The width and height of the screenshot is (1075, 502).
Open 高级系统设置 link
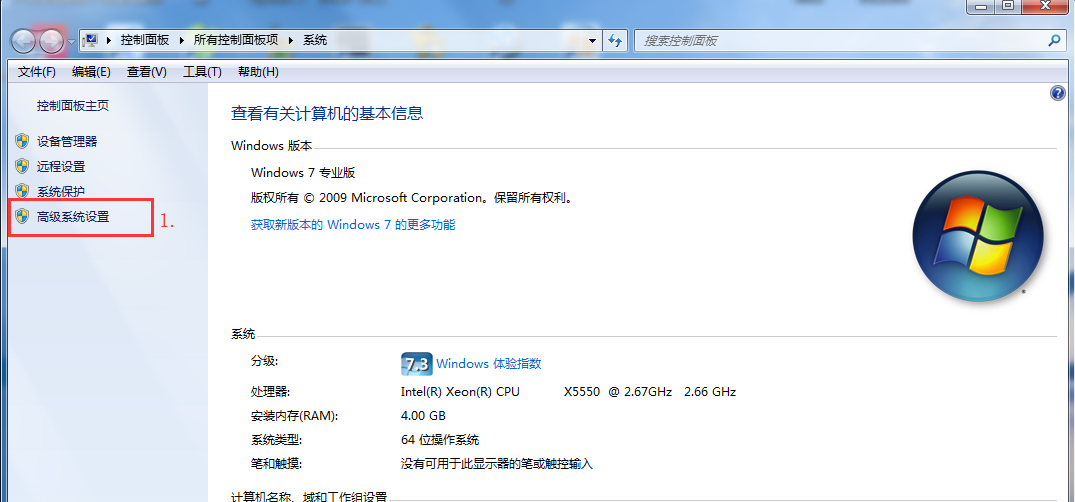[73, 217]
